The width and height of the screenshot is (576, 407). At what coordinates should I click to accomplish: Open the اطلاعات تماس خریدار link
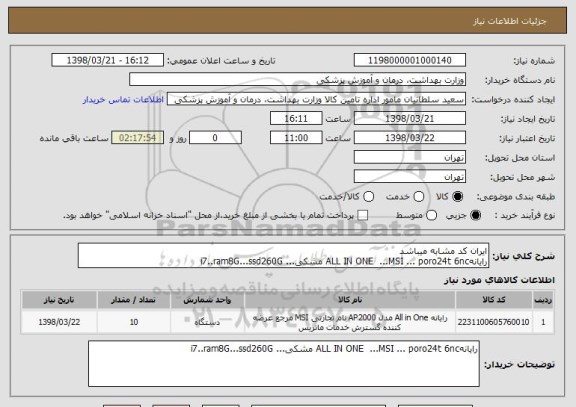[123, 100]
